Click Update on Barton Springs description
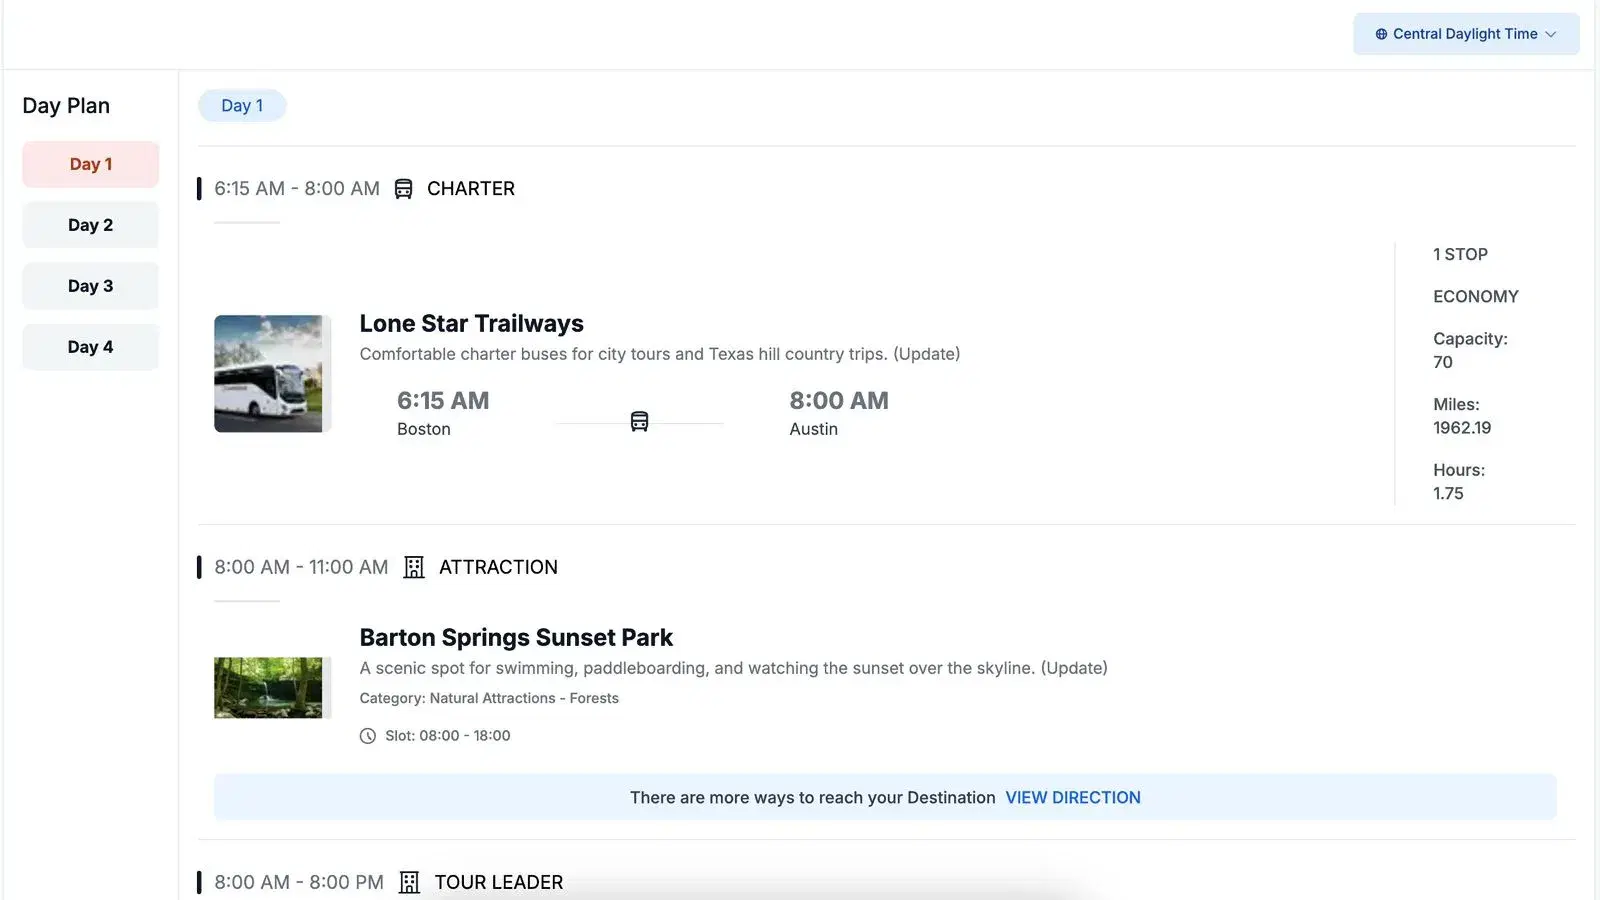The image size is (1600, 900). 1076,667
